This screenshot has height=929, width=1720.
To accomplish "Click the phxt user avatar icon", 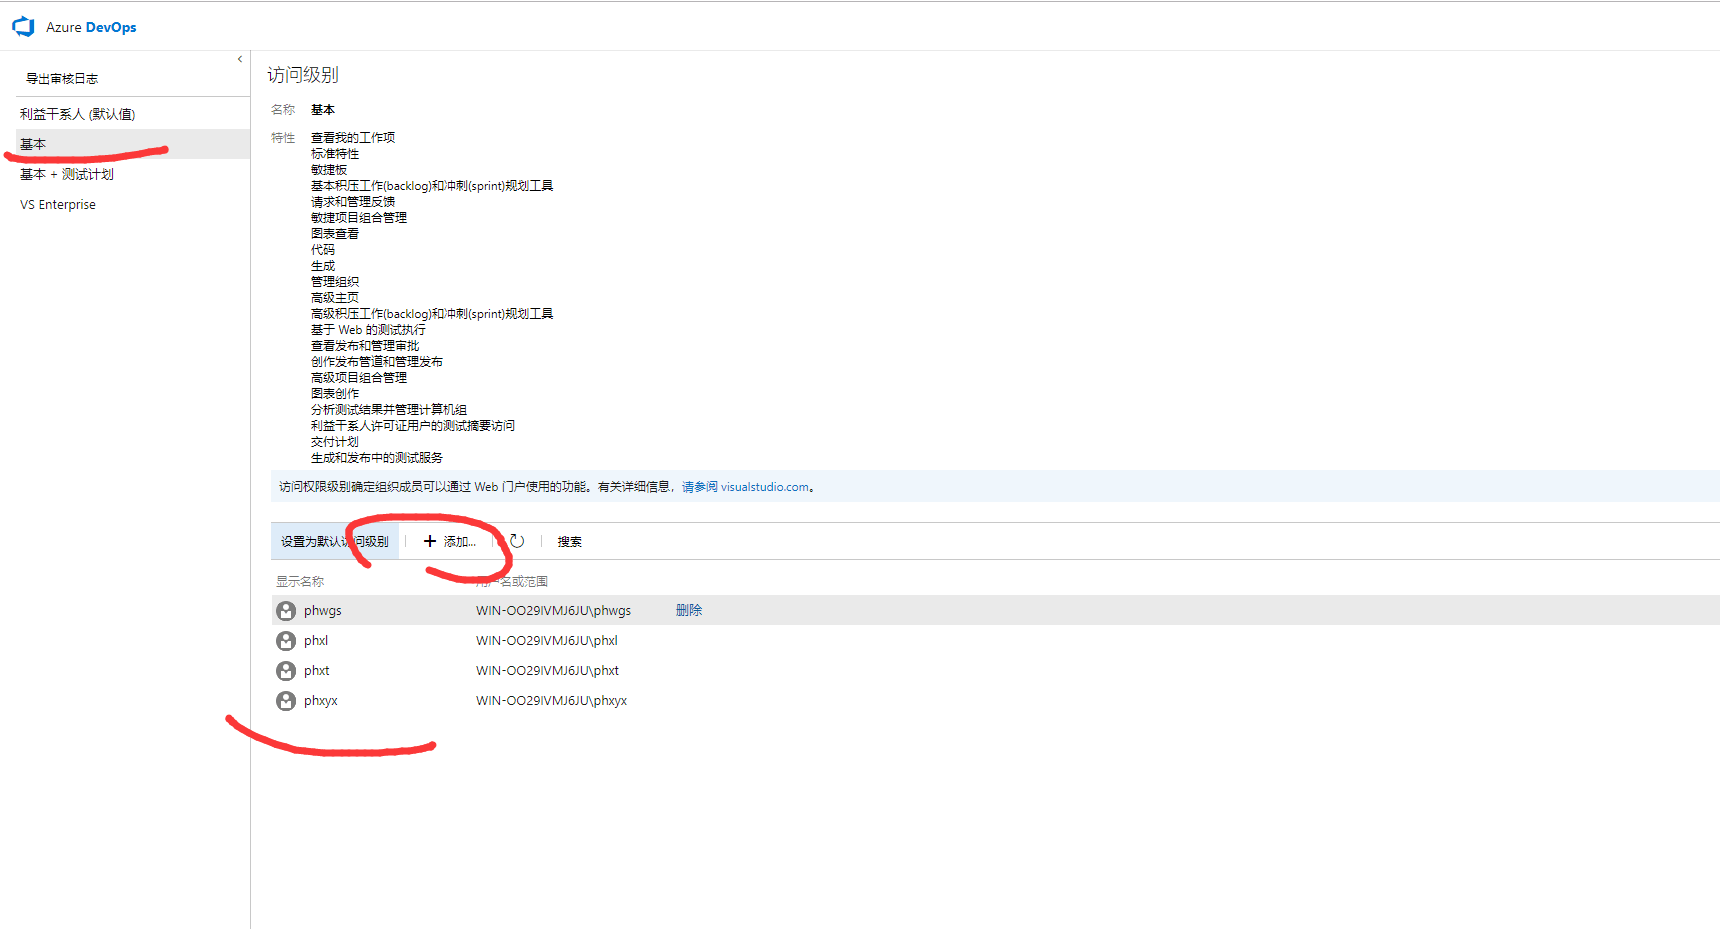I will click(x=286, y=671).
